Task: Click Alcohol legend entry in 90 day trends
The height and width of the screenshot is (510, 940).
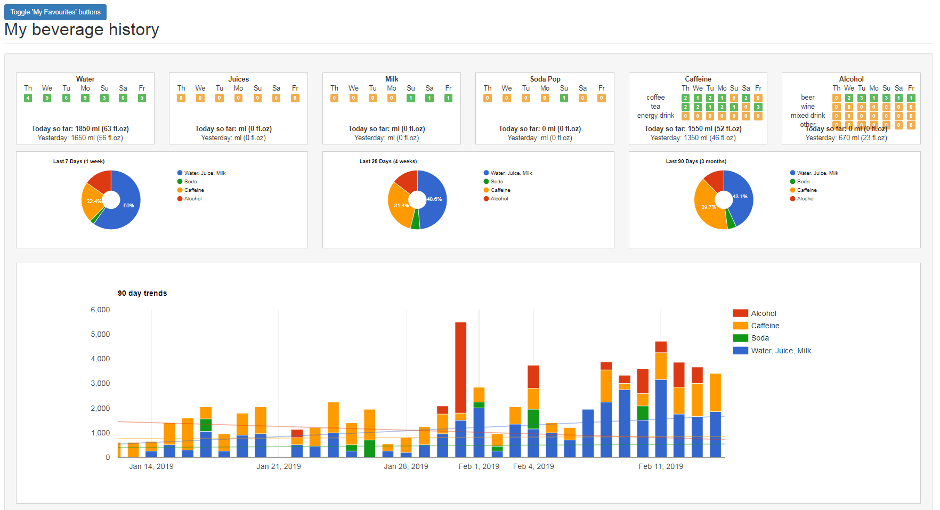Action: pyautogui.click(x=755, y=313)
